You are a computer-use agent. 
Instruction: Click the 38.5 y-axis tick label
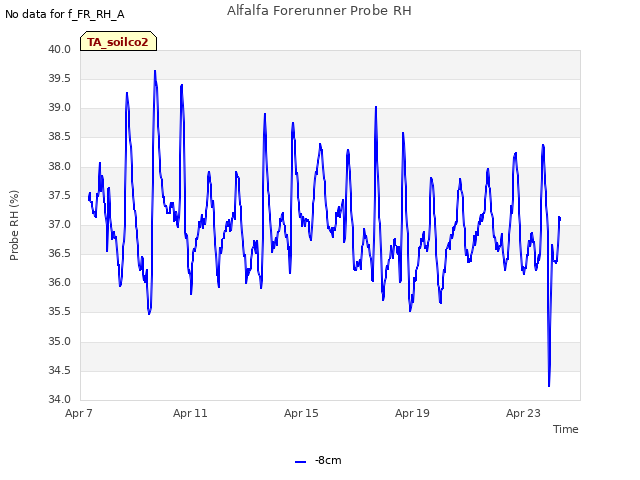pos(60,137)
